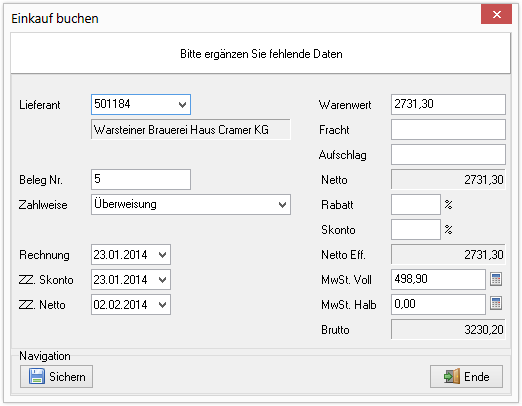This screenshot has width=522, height=406.
Task: Open the Rechnung date picker arrow
Action: point(162,255)
